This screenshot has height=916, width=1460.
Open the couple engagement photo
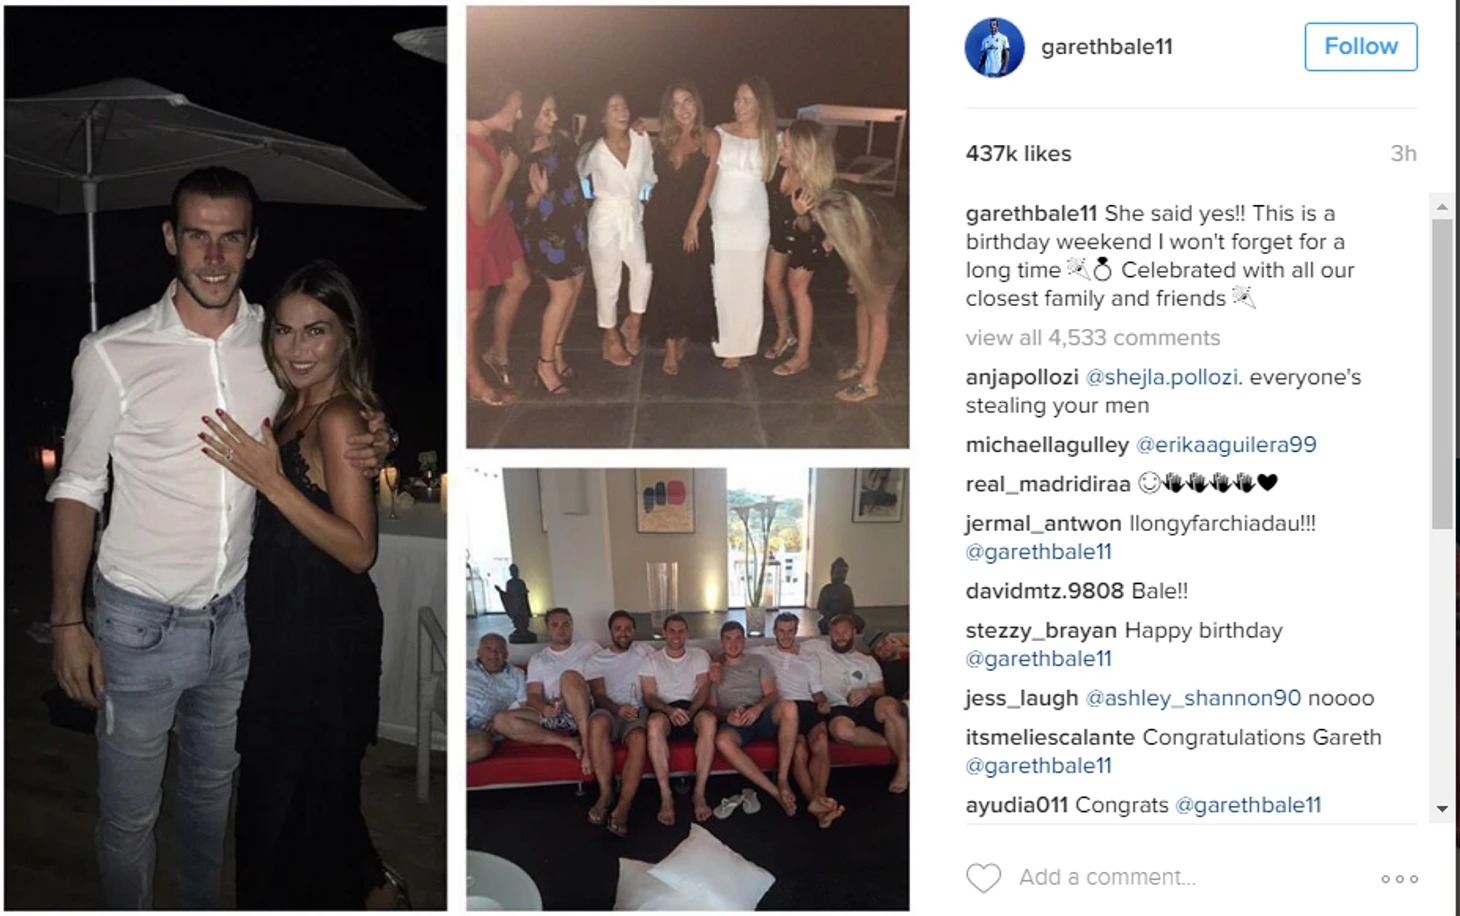pyautogui.click(x=226, y=458)
